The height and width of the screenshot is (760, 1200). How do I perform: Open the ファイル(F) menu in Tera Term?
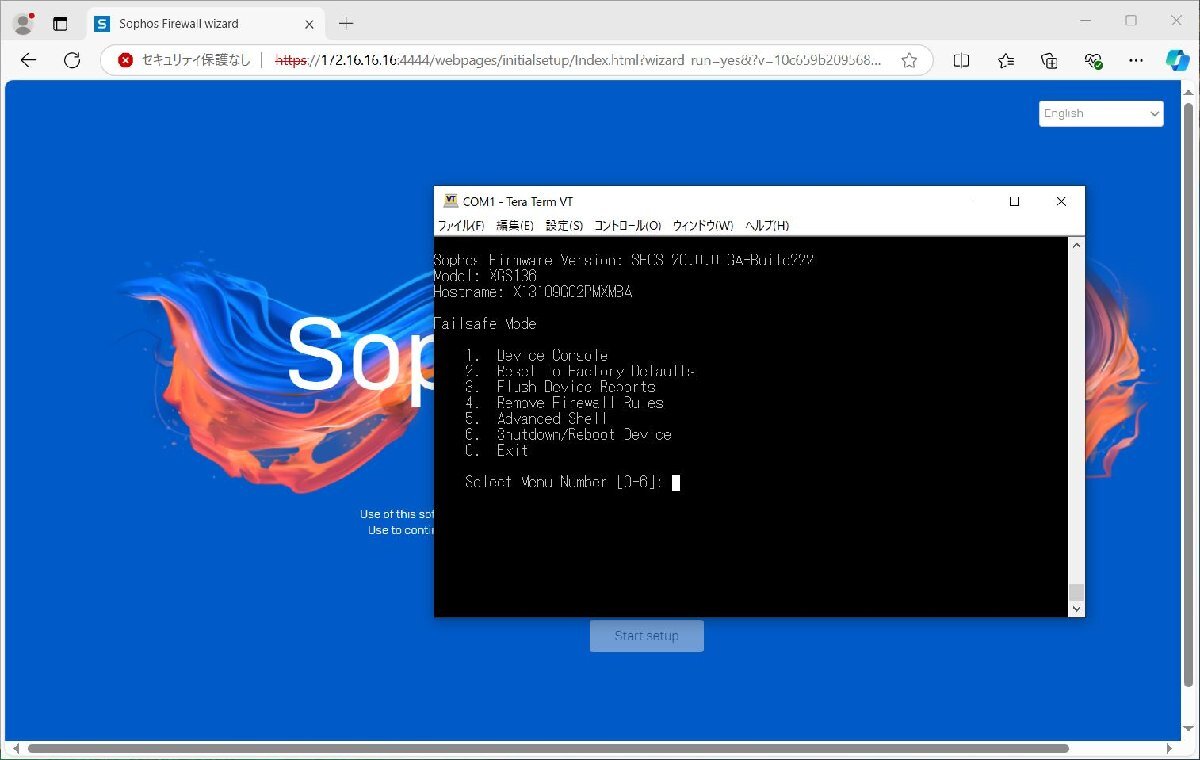(461, 226)
